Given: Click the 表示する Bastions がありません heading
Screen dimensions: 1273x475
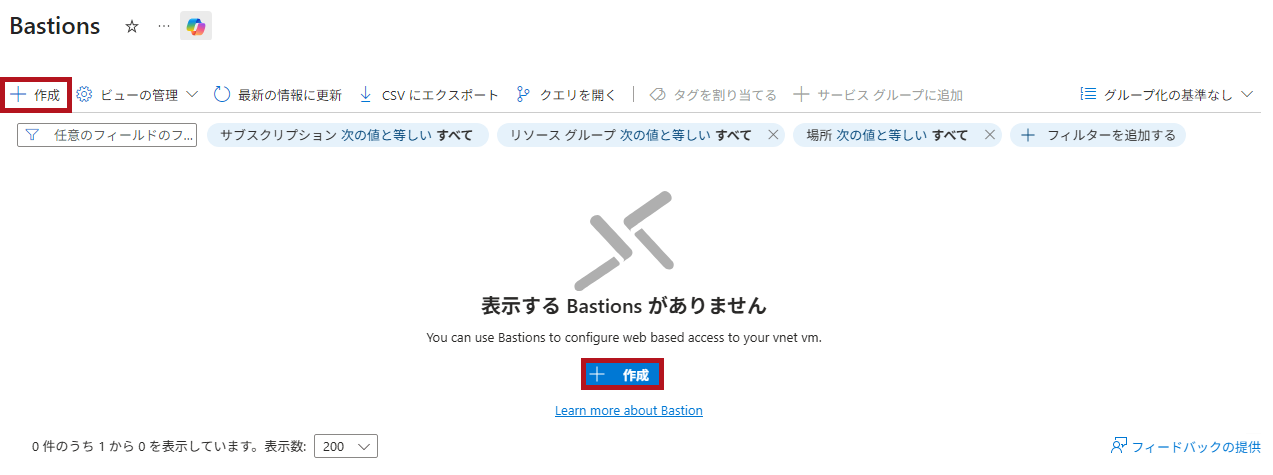Looking at the screenshot, I should [x=624, y=305].
